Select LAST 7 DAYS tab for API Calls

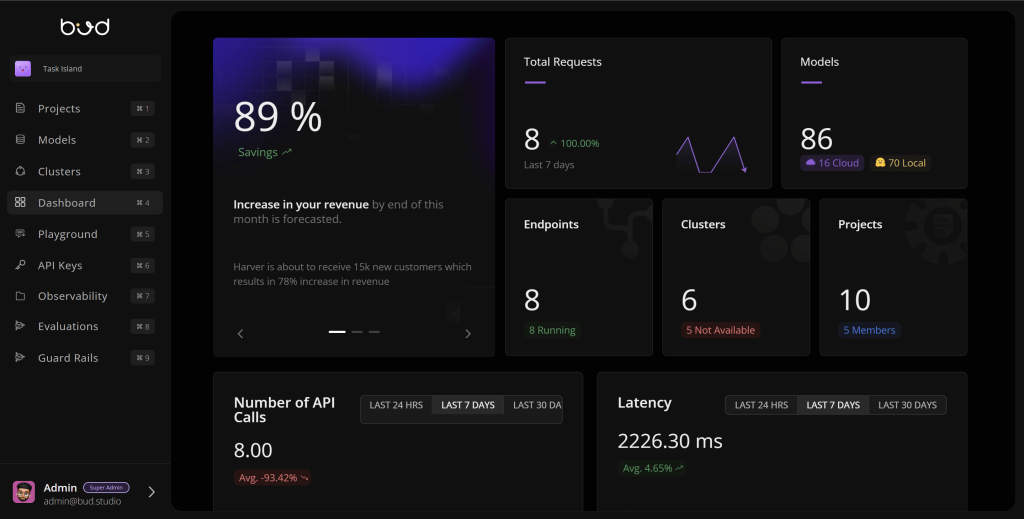click(468, 405)
